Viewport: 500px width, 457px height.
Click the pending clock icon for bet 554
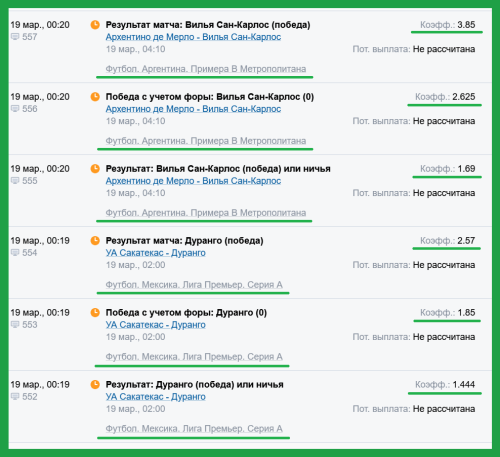pyautogui.click(x=95, y=241)
